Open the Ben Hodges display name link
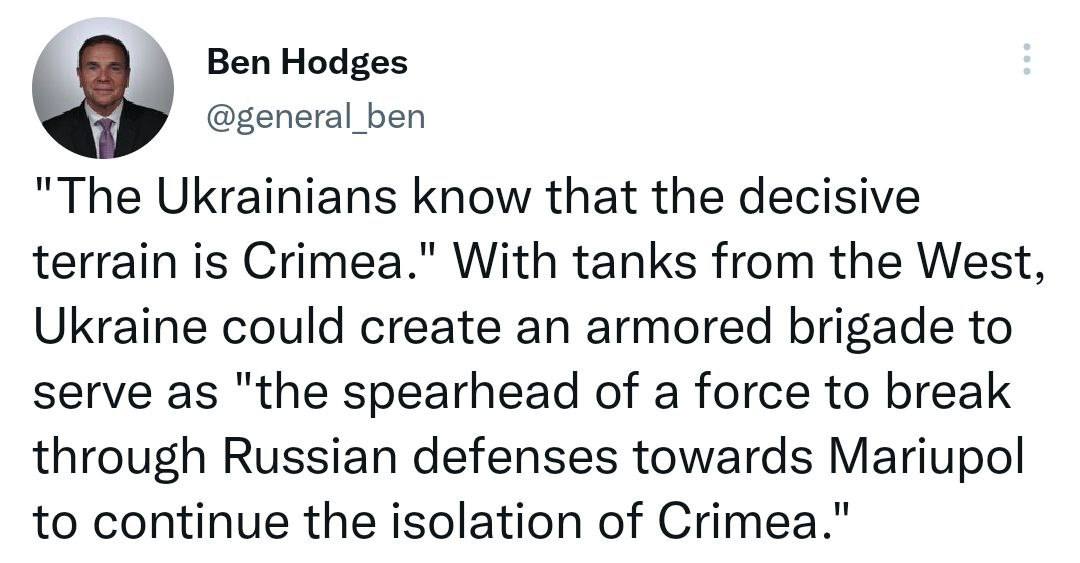Screen dimensions: 1080x563 (307, 63)
